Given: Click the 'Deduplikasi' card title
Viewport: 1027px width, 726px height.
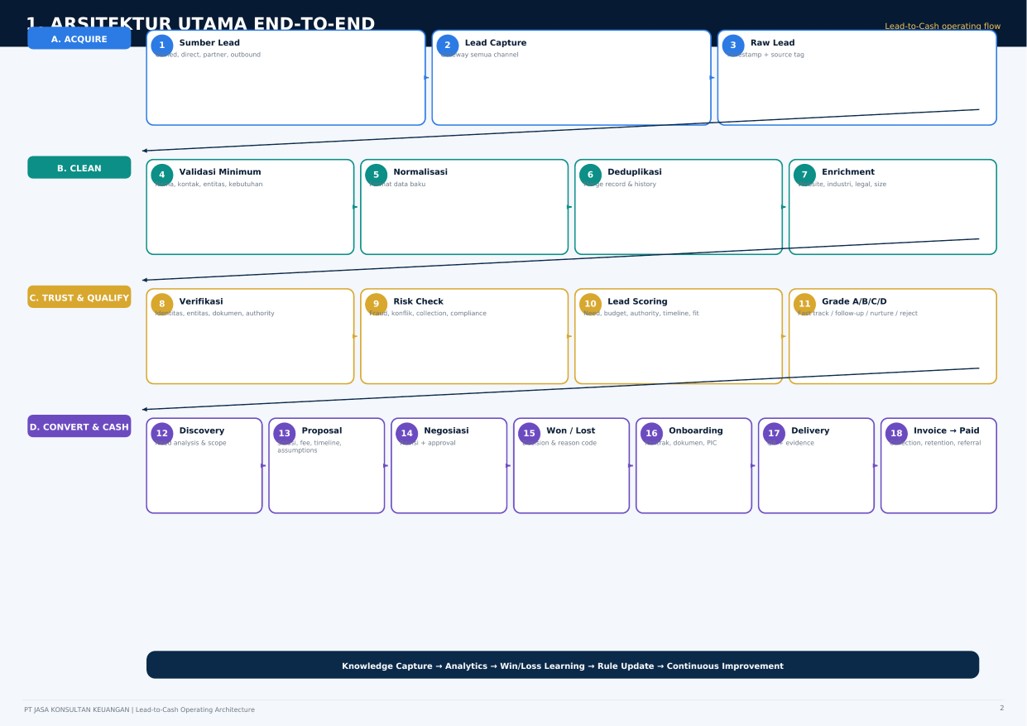Looking at the screenshot, I should [634, 172].
